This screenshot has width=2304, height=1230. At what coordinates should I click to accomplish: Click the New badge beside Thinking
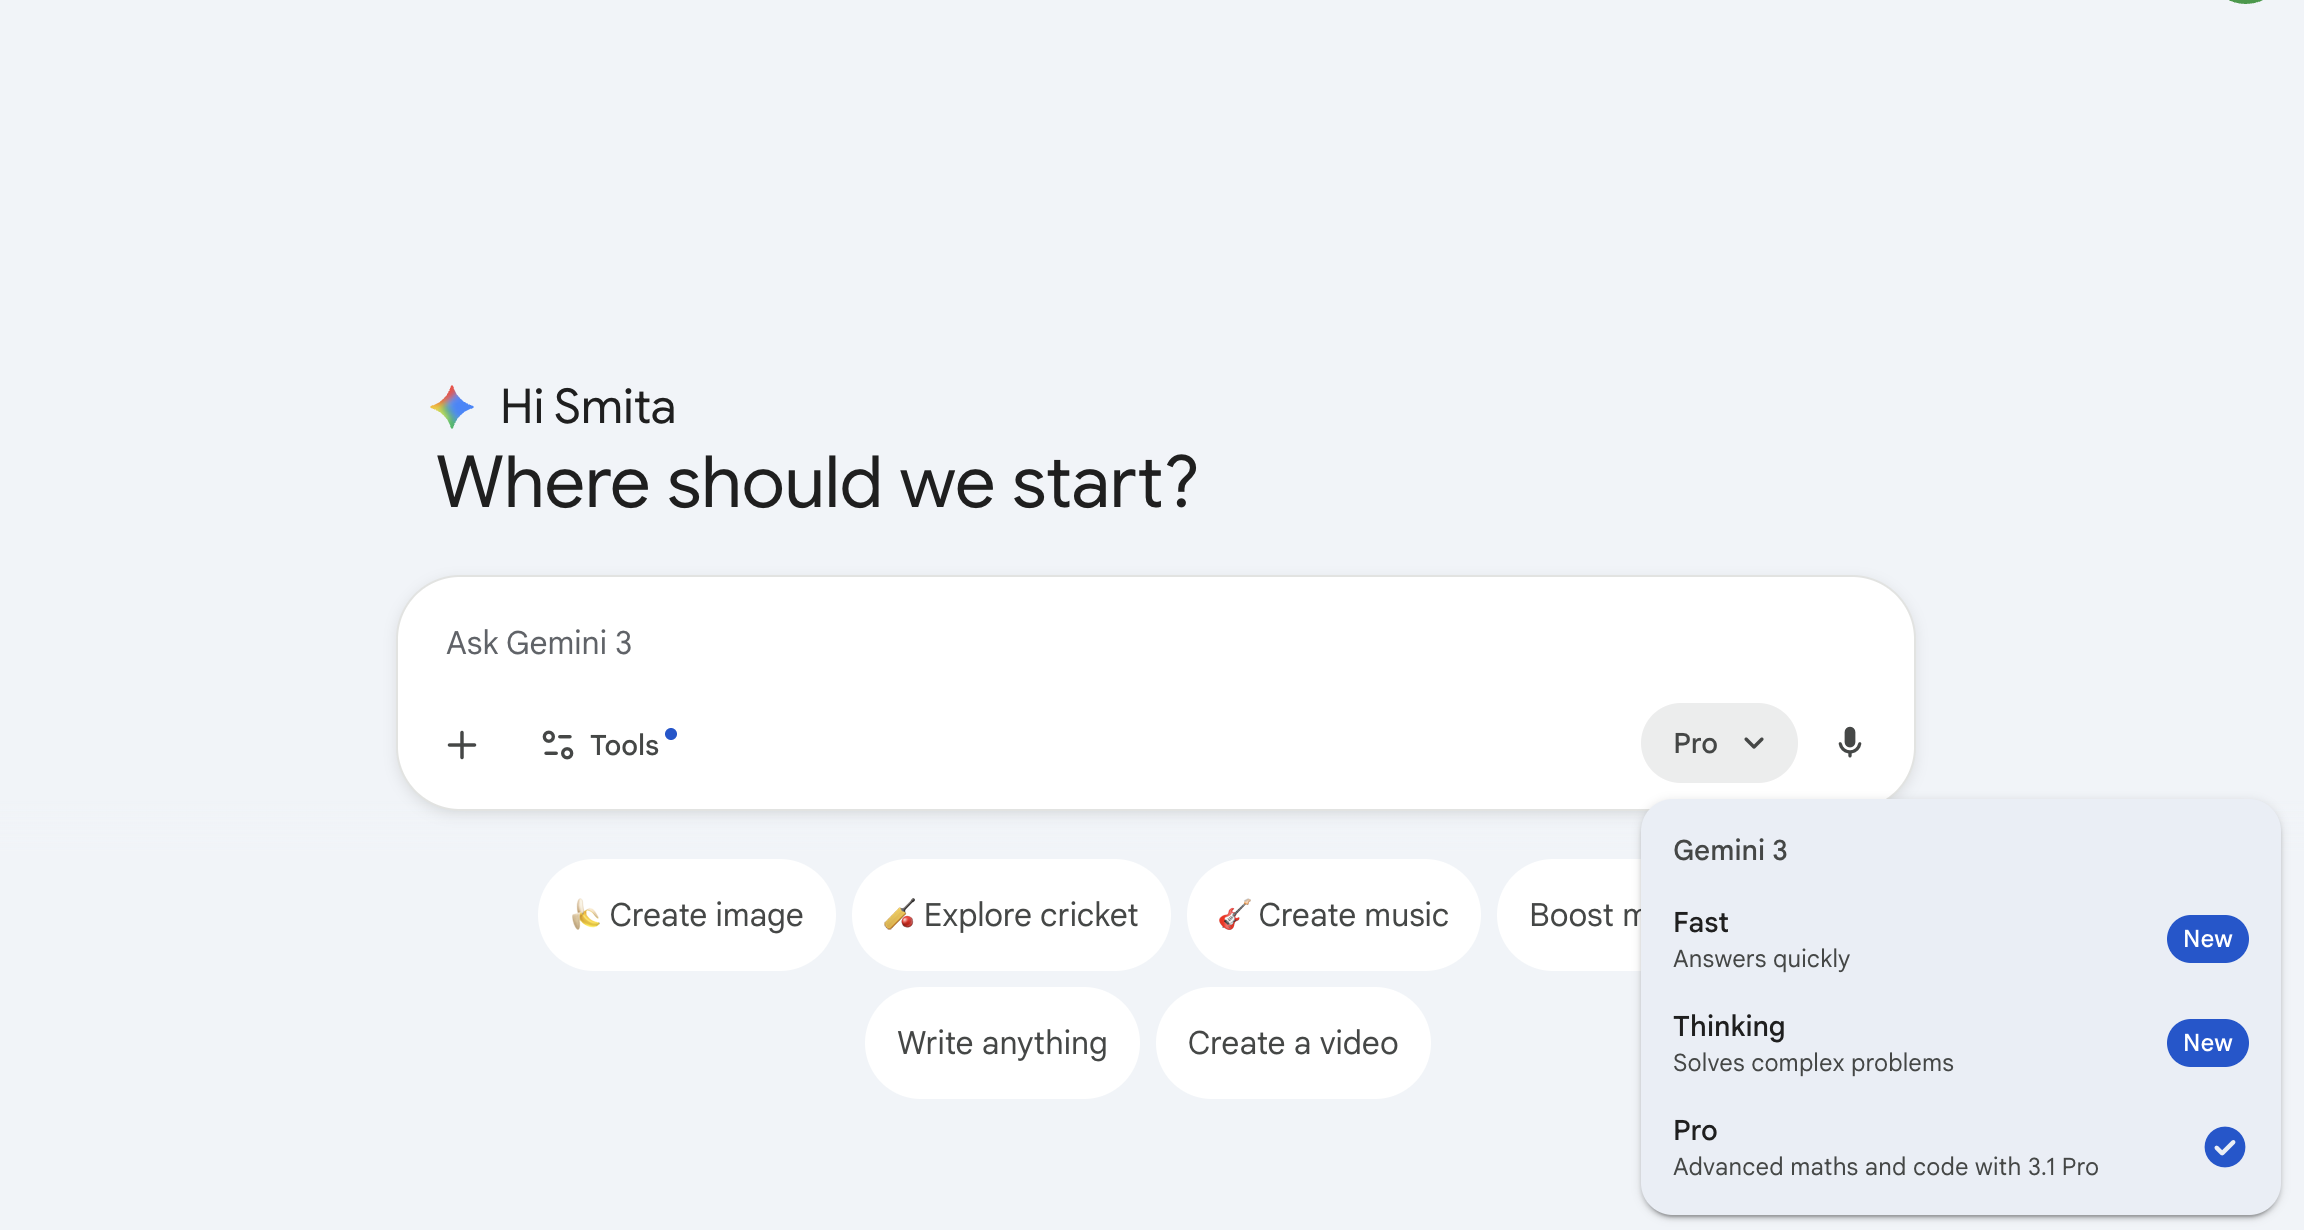[x=2208, y=1043]
